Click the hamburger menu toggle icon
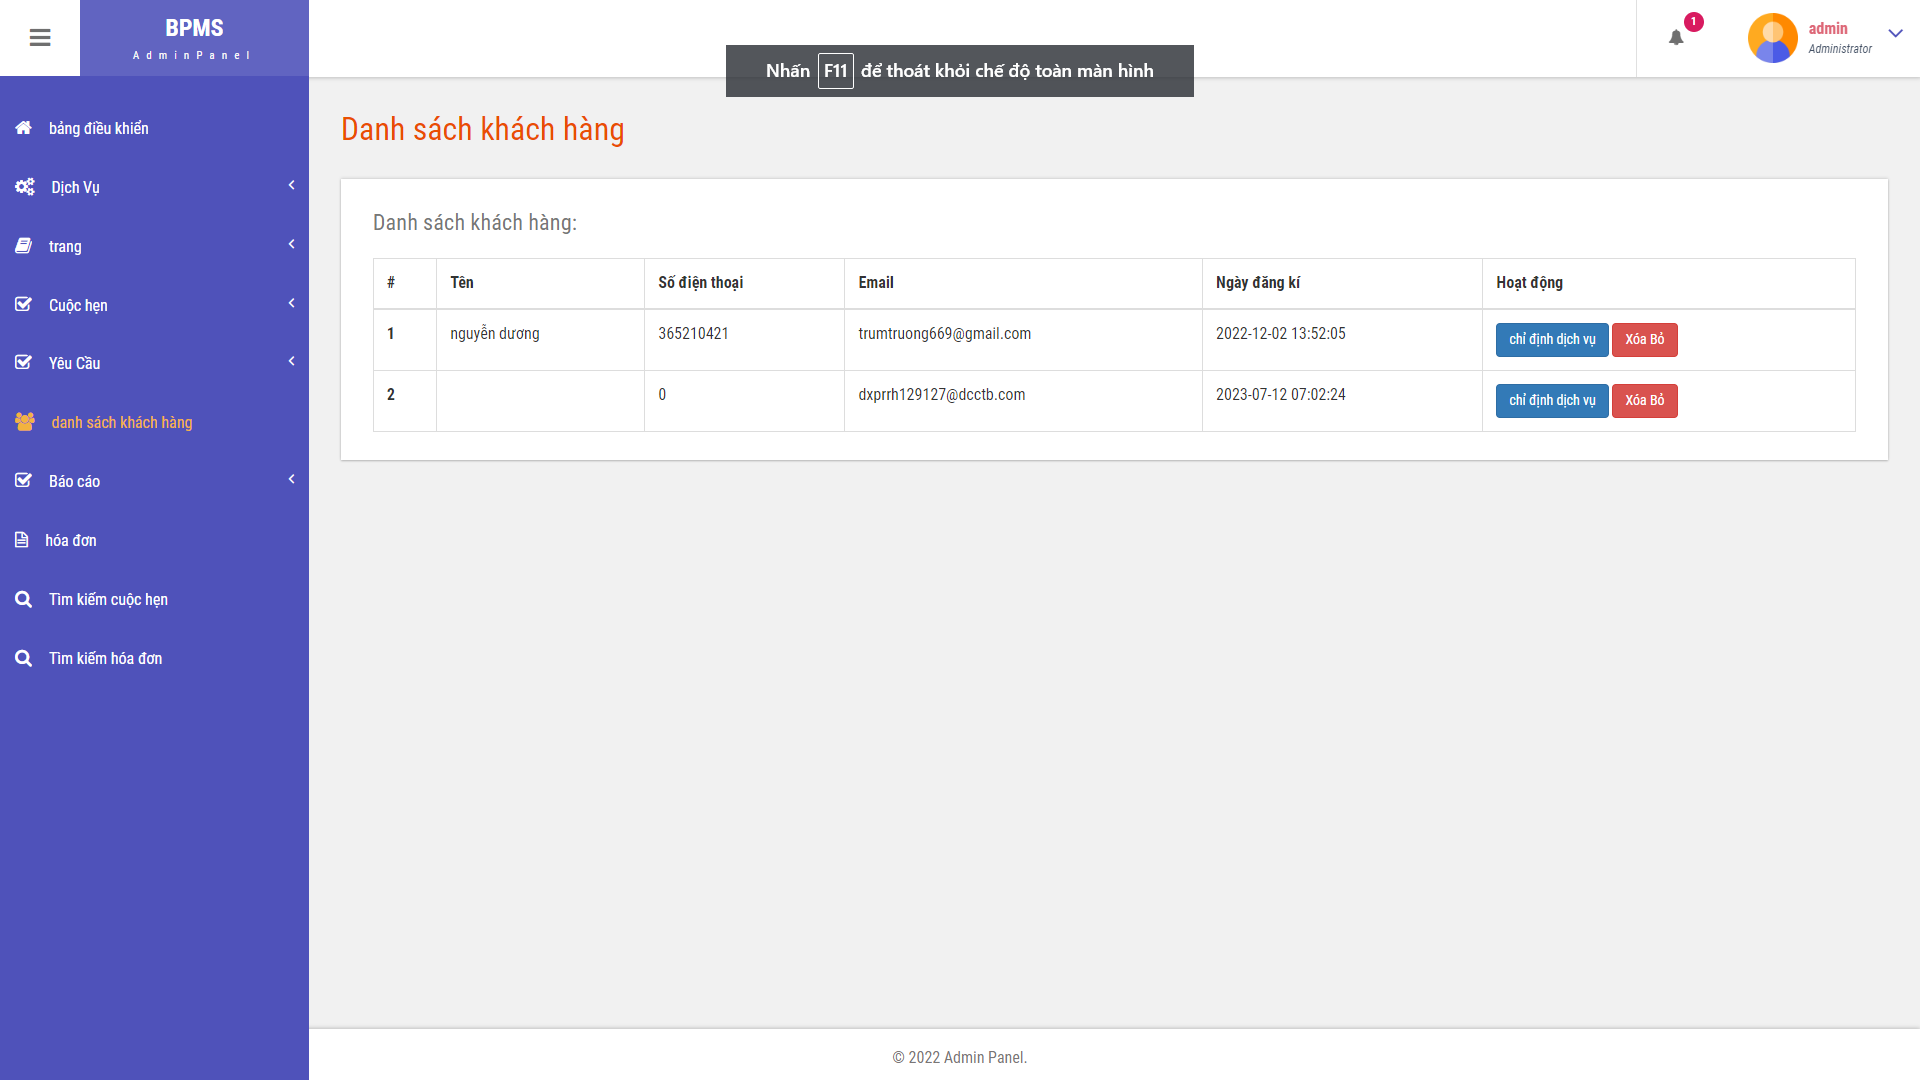1920x1080 pixels. (40, 38)
